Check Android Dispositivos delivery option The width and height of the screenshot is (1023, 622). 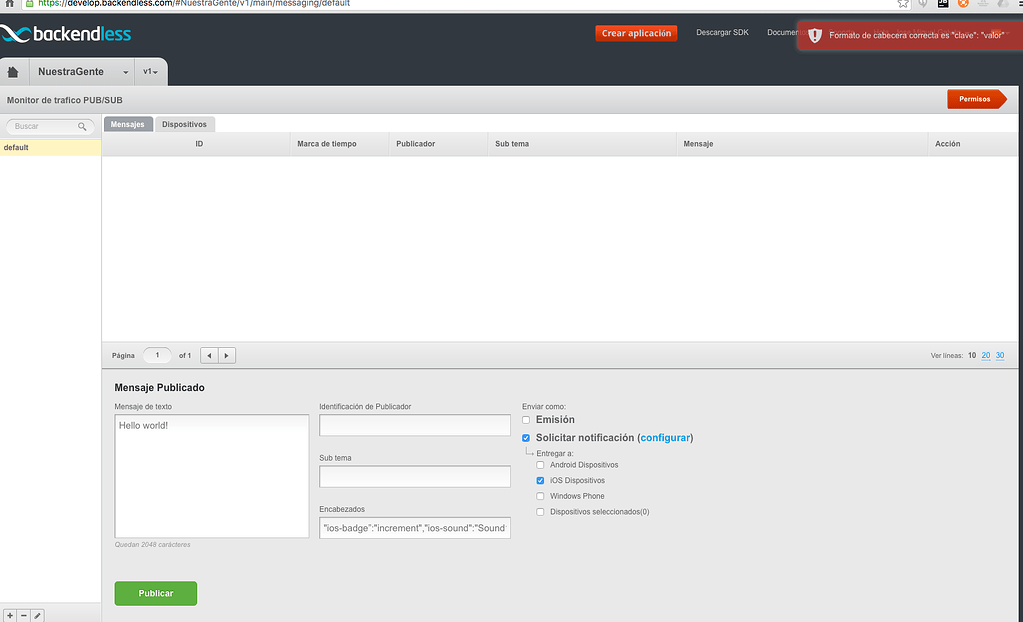[540, 465]
